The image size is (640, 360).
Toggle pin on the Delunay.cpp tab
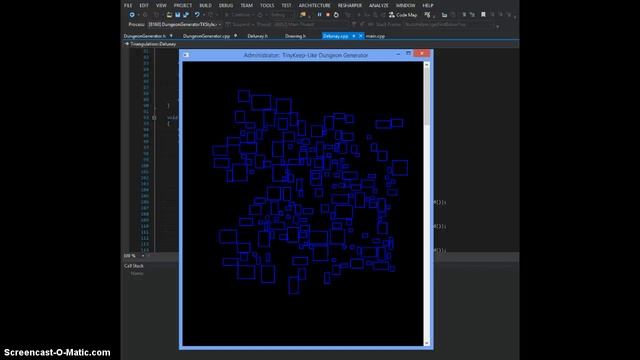pyautogui.click(x=353, y=36)
